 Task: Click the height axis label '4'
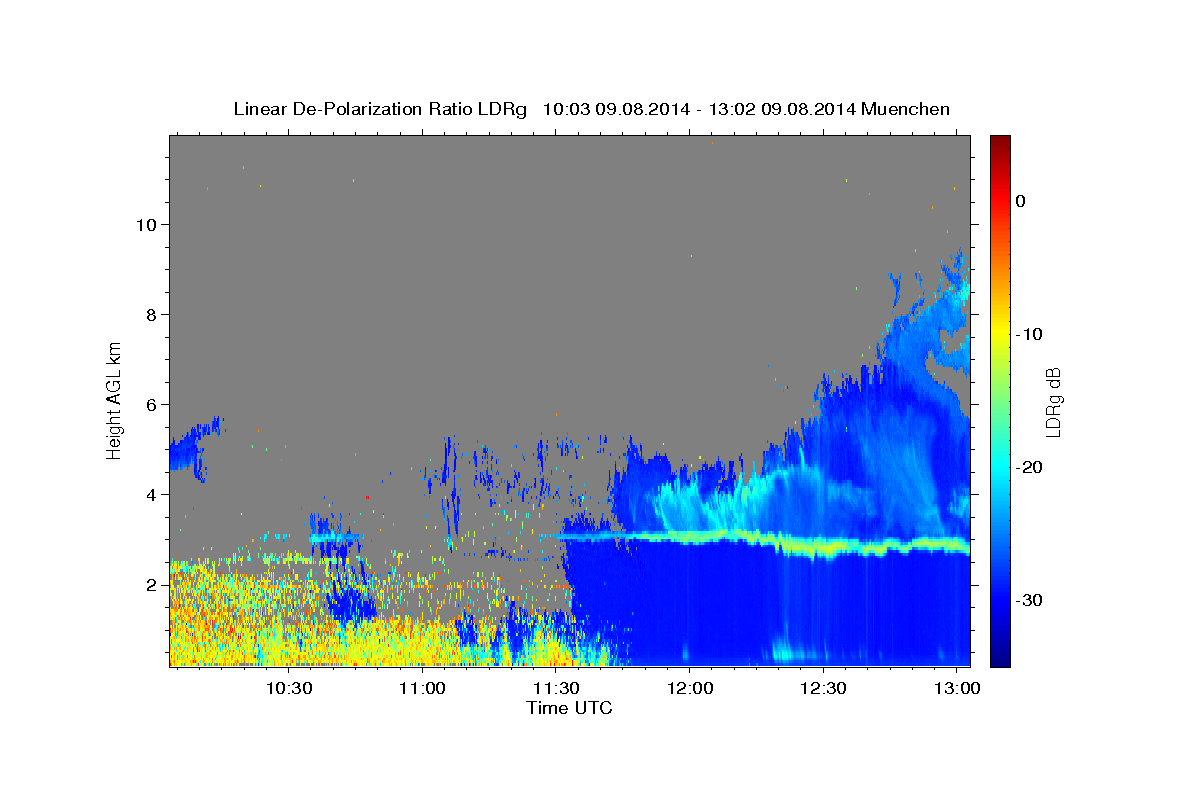click(151, 494)
